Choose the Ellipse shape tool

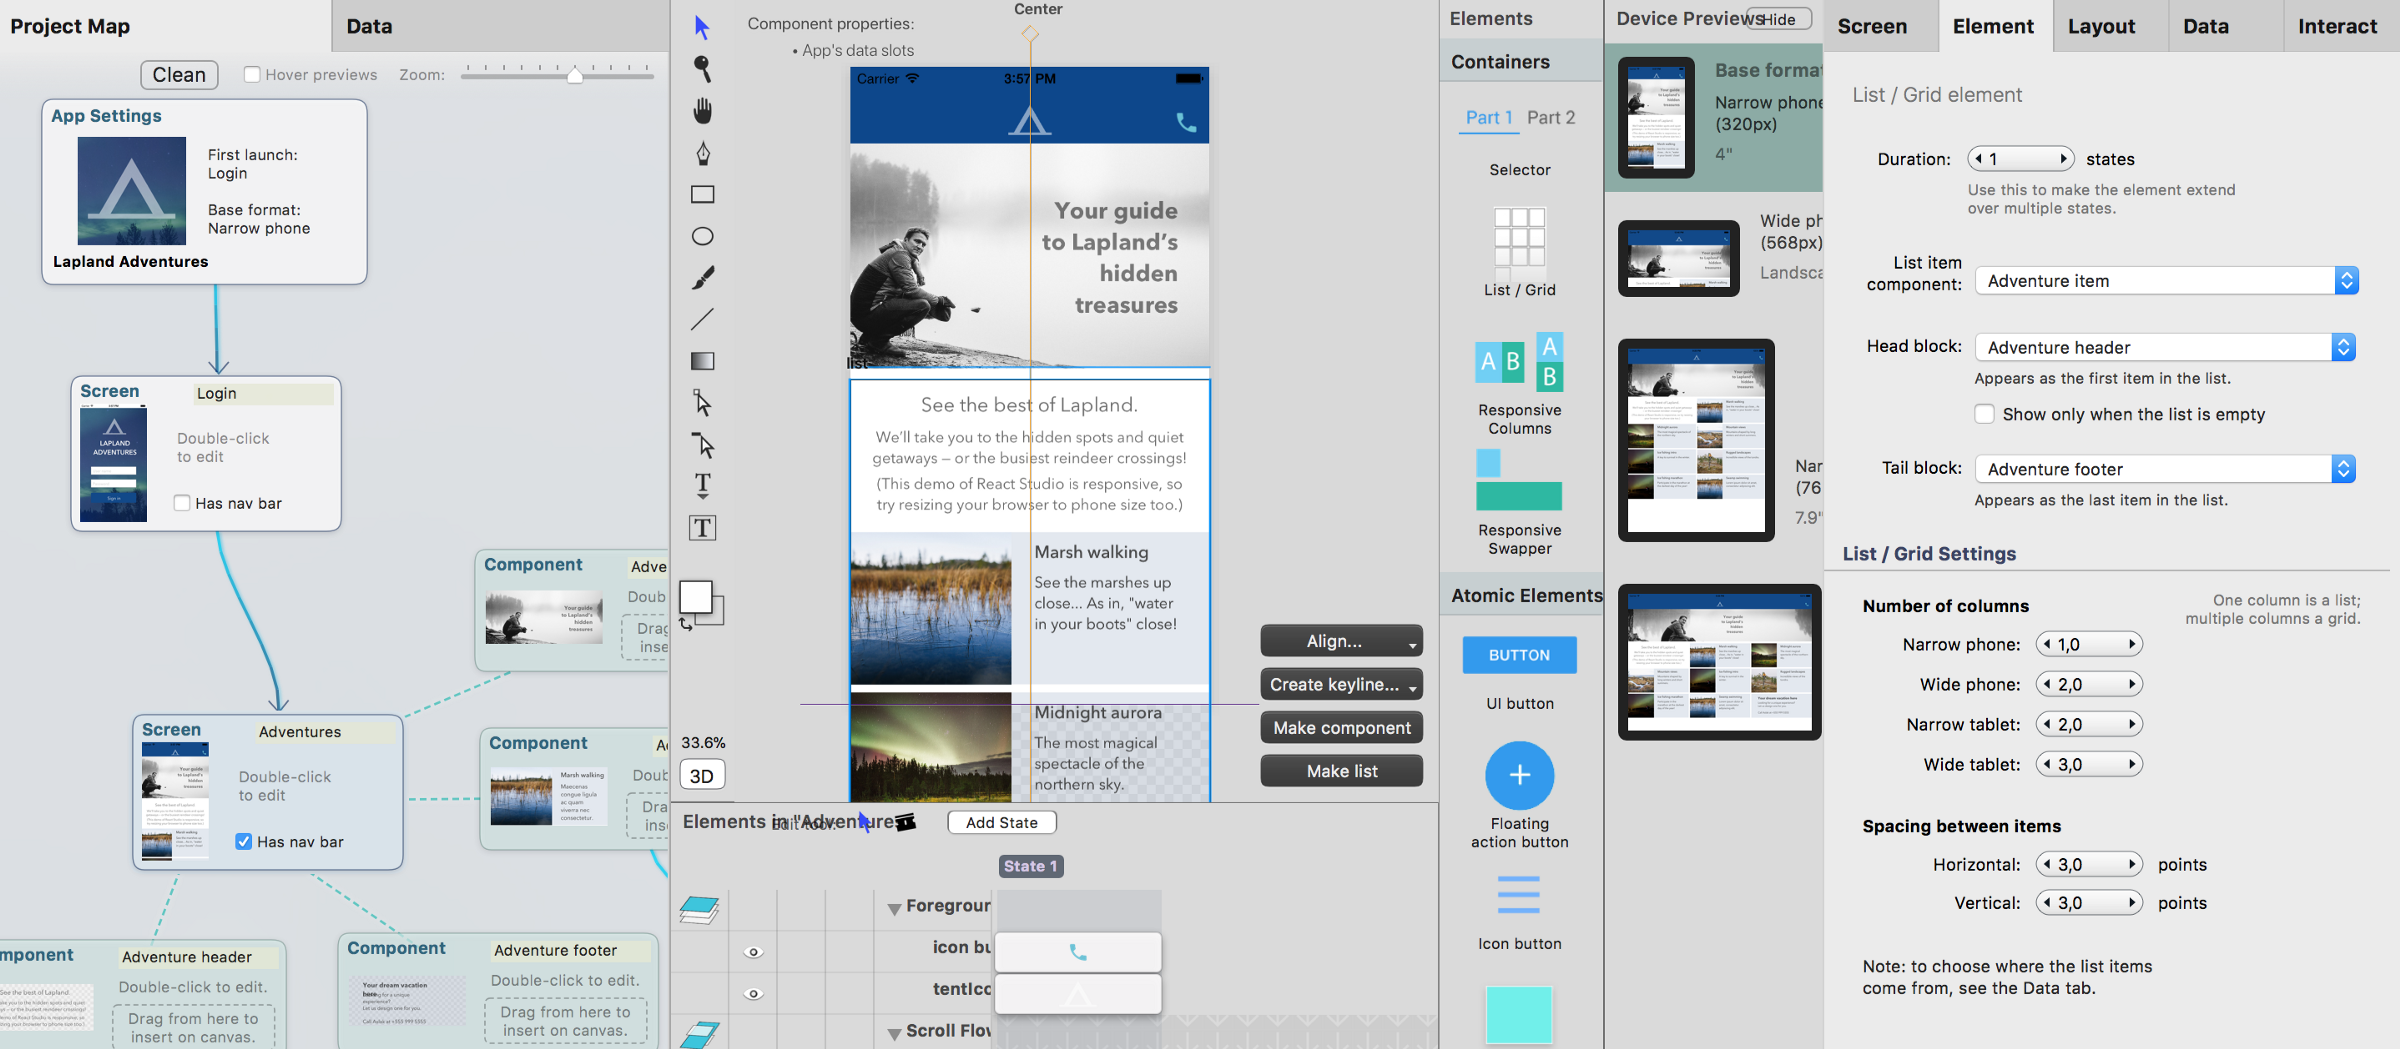(x=703, y=236)
